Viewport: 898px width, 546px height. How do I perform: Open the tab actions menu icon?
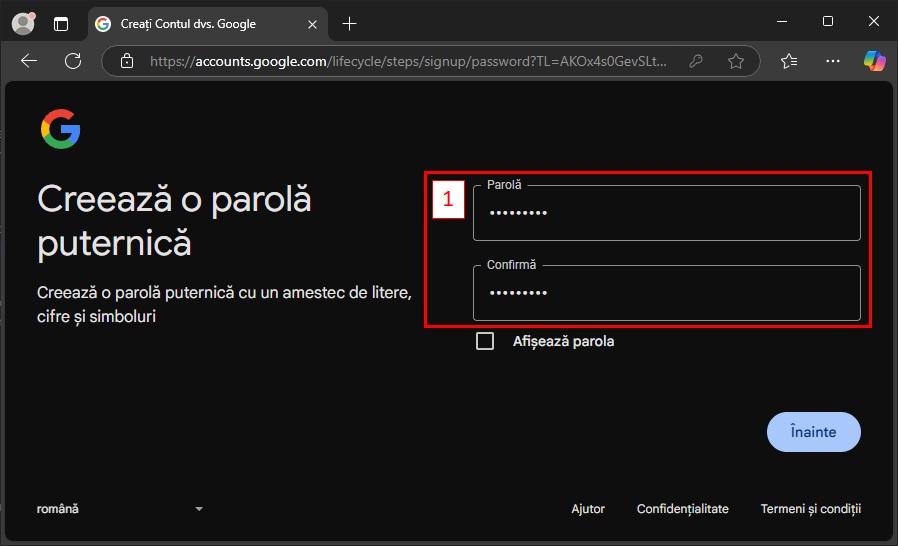point(62,23)
